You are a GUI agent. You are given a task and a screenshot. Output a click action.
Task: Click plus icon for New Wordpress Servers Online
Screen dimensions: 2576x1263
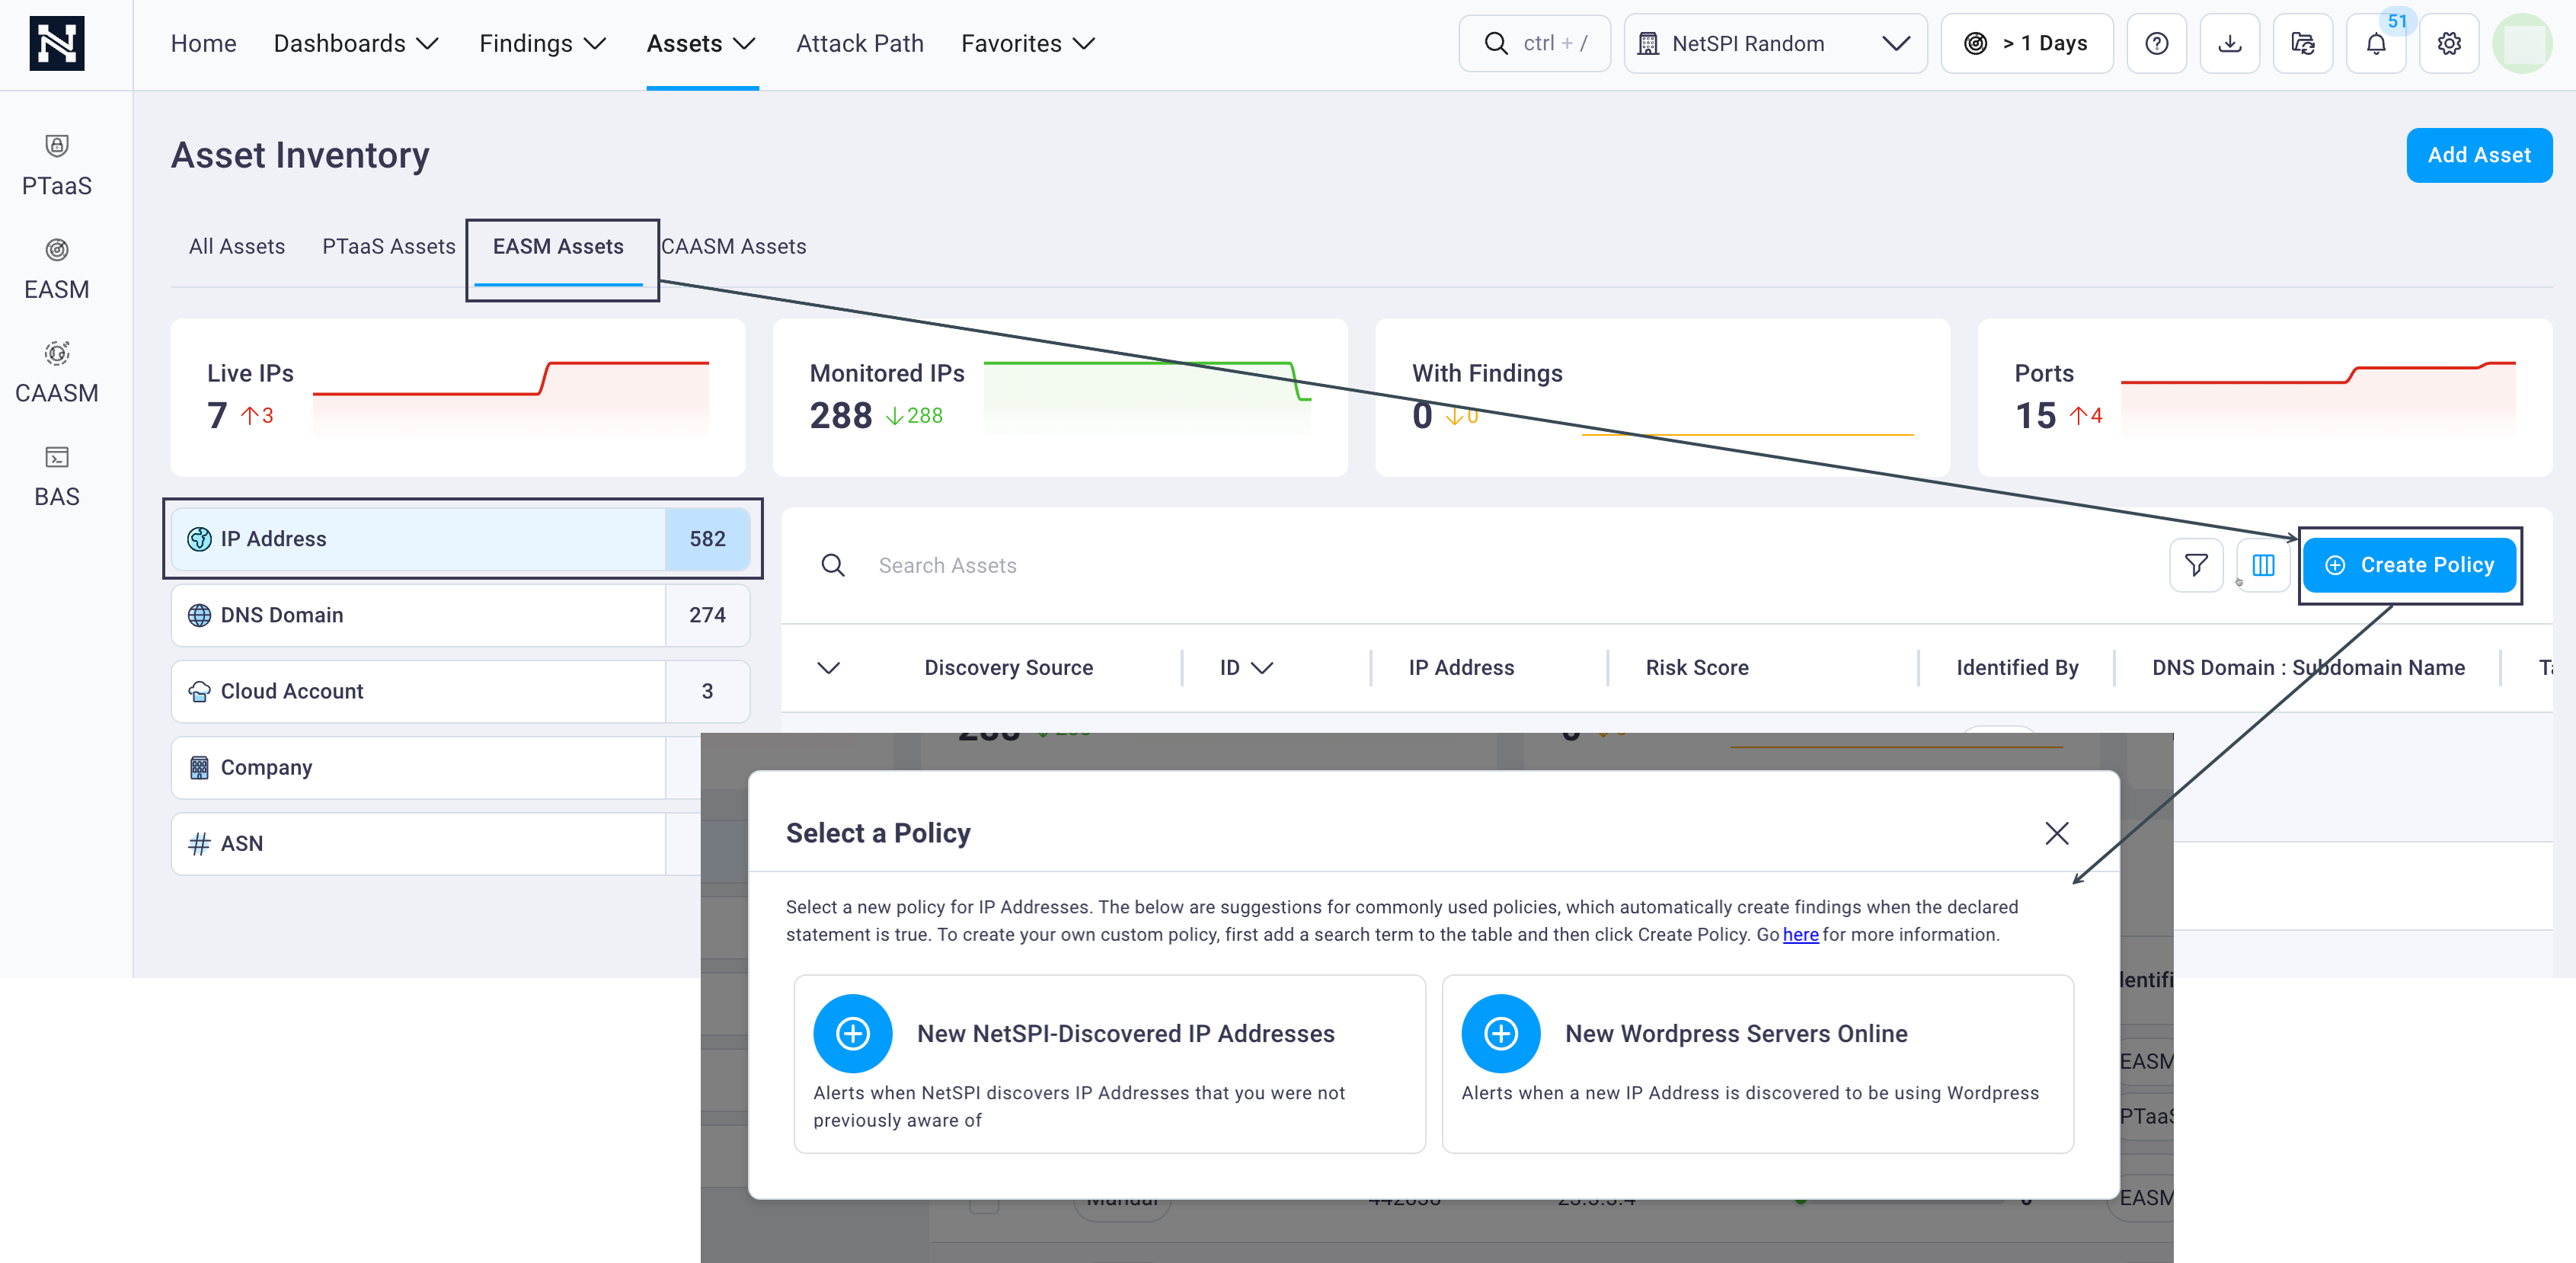(x=1500, y=1033)
